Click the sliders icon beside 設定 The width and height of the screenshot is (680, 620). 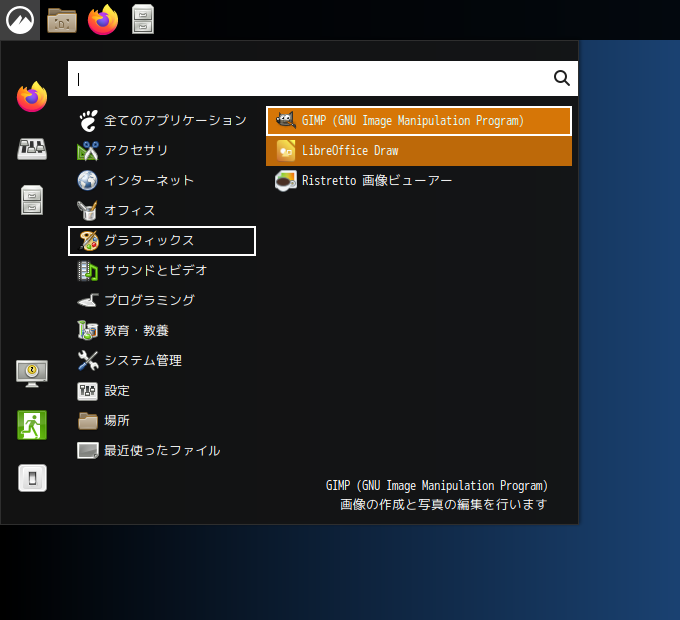pyautogui.click(x=88, y=391)
